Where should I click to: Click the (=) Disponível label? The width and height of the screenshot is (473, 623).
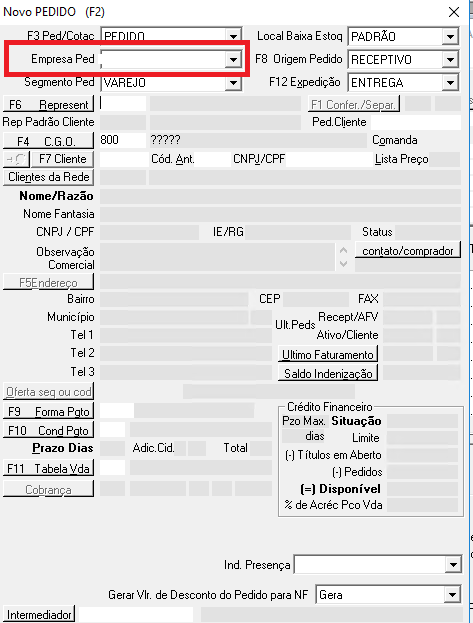tap(340, 489)
